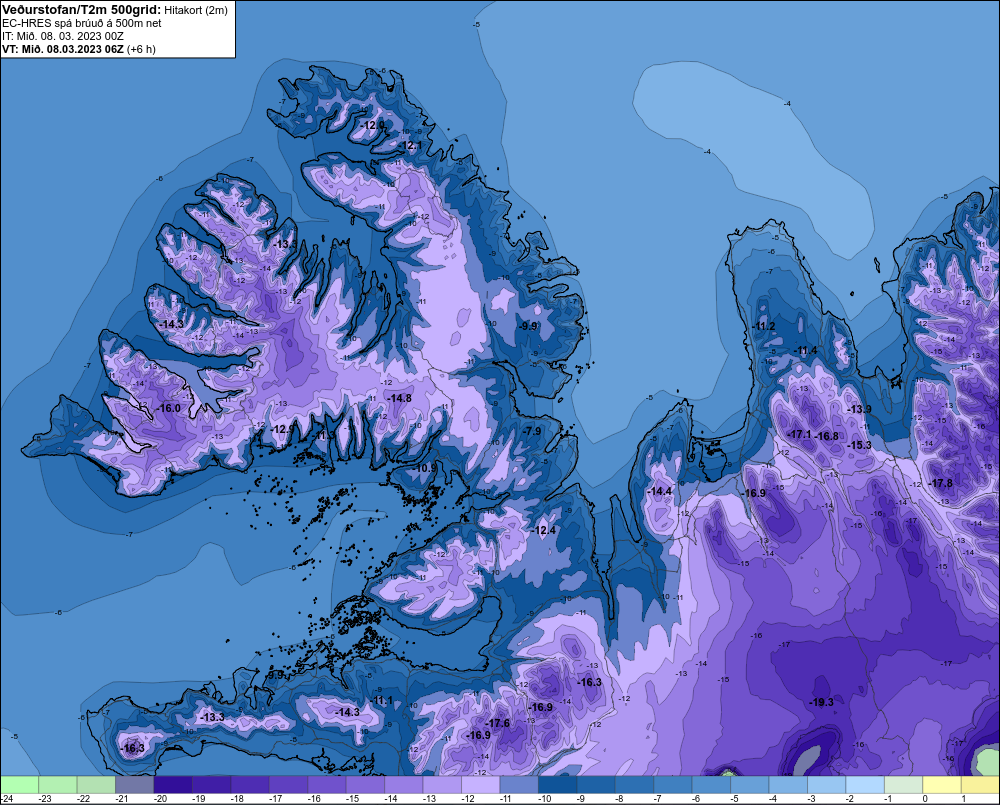Click the legend scale number -17
The image size is (1000, 805).
point(276,799)
